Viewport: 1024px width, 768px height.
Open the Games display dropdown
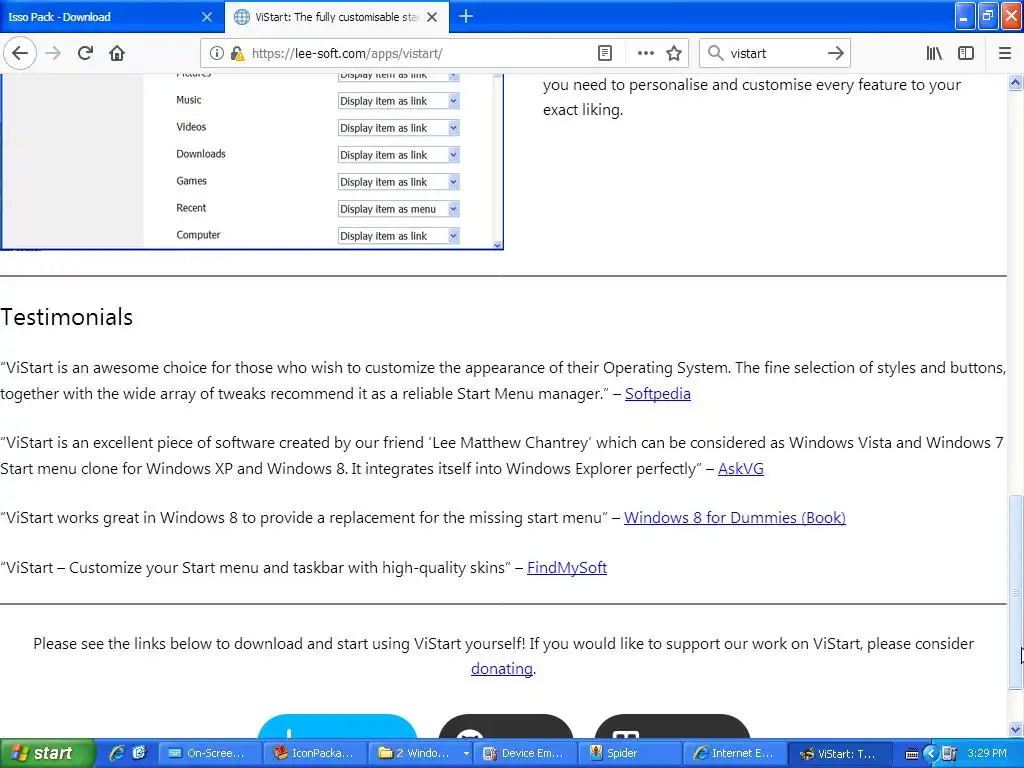(398, 182)
